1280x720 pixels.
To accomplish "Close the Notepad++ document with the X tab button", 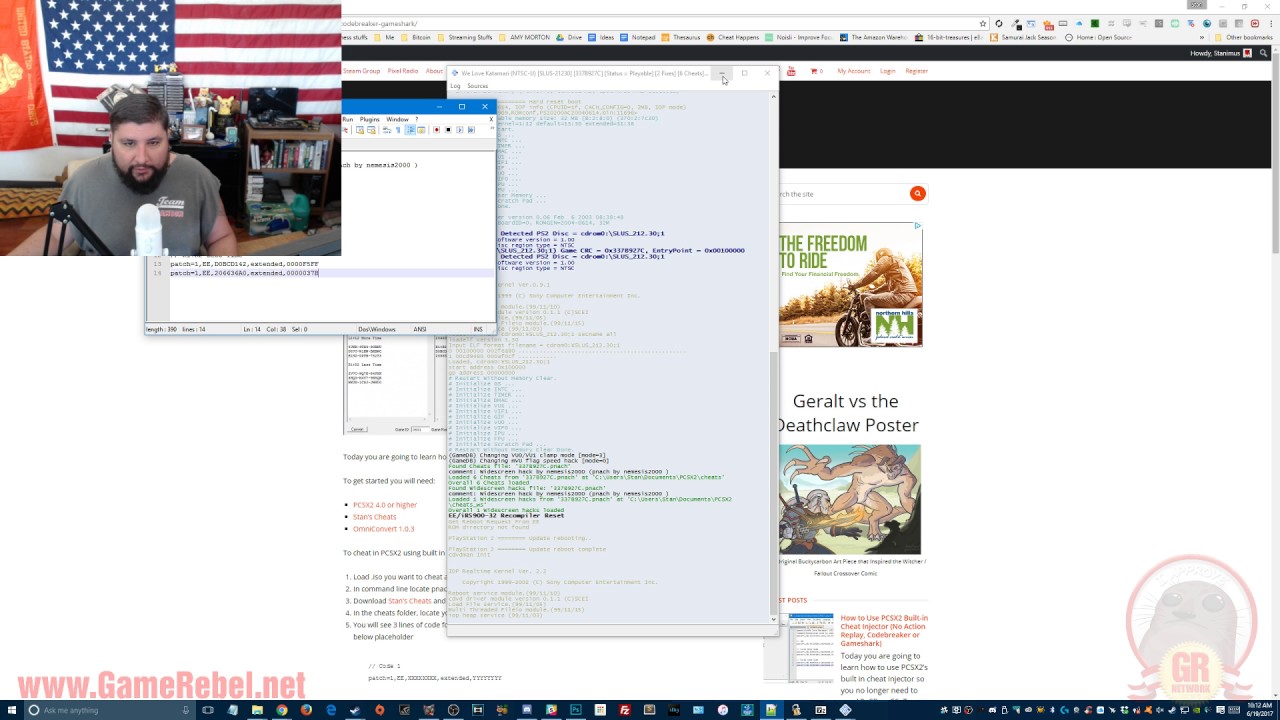I will 491,119.
